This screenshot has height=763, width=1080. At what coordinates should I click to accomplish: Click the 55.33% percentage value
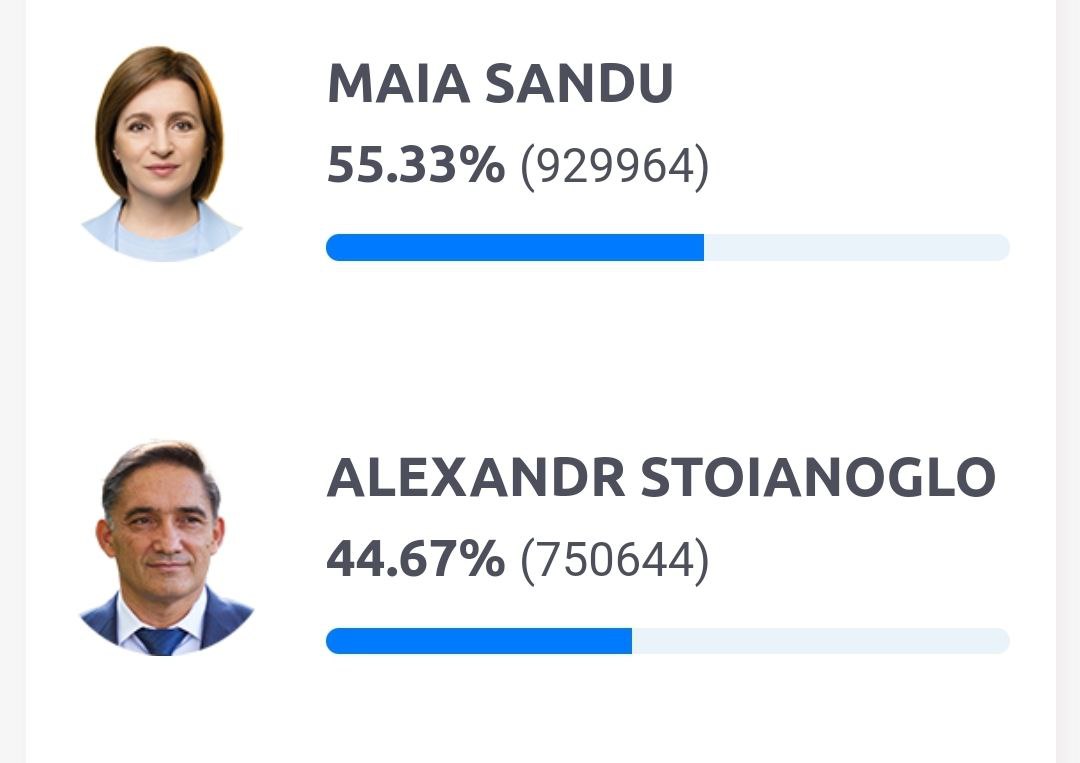[415, 166]
